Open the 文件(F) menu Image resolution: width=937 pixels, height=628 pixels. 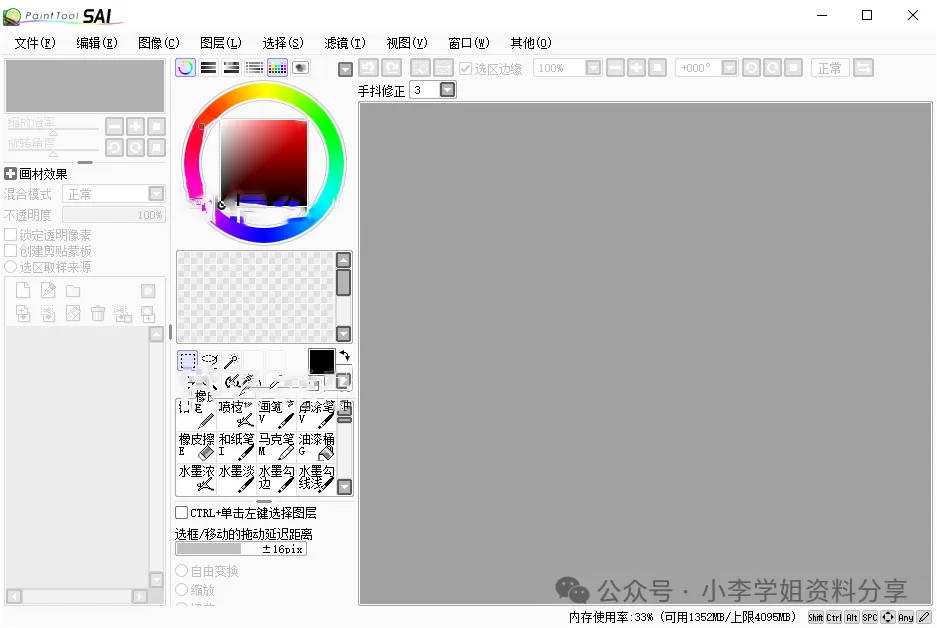tap(35, 43)
